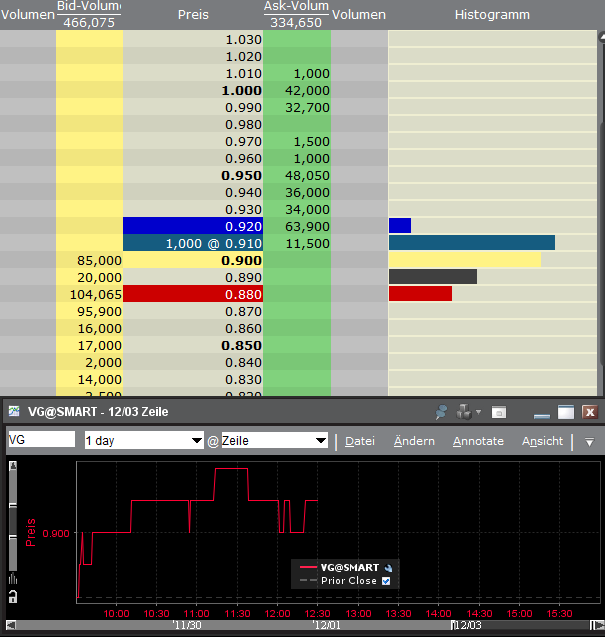Screen dimensions: 605x637
Task: Click the wrench icon beside VG@SMART legend
Action: 388,567
